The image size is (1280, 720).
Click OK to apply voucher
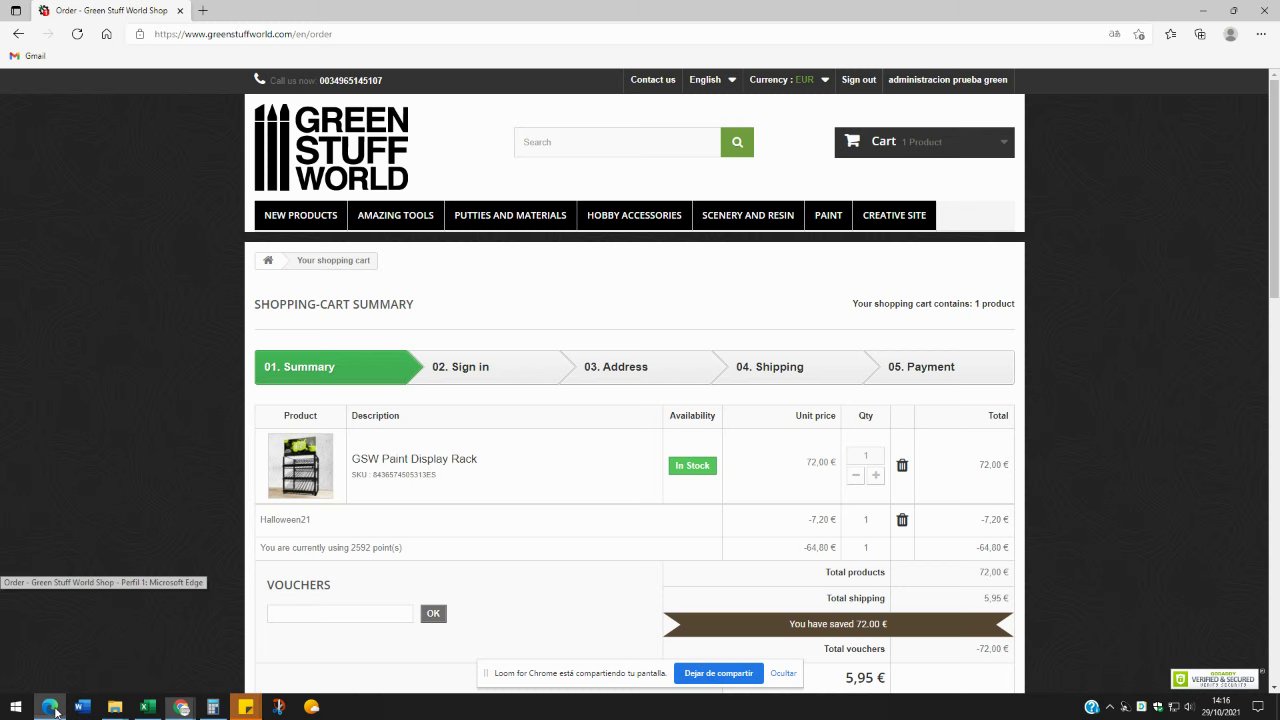pyautogui.click(x=433, y=614)
